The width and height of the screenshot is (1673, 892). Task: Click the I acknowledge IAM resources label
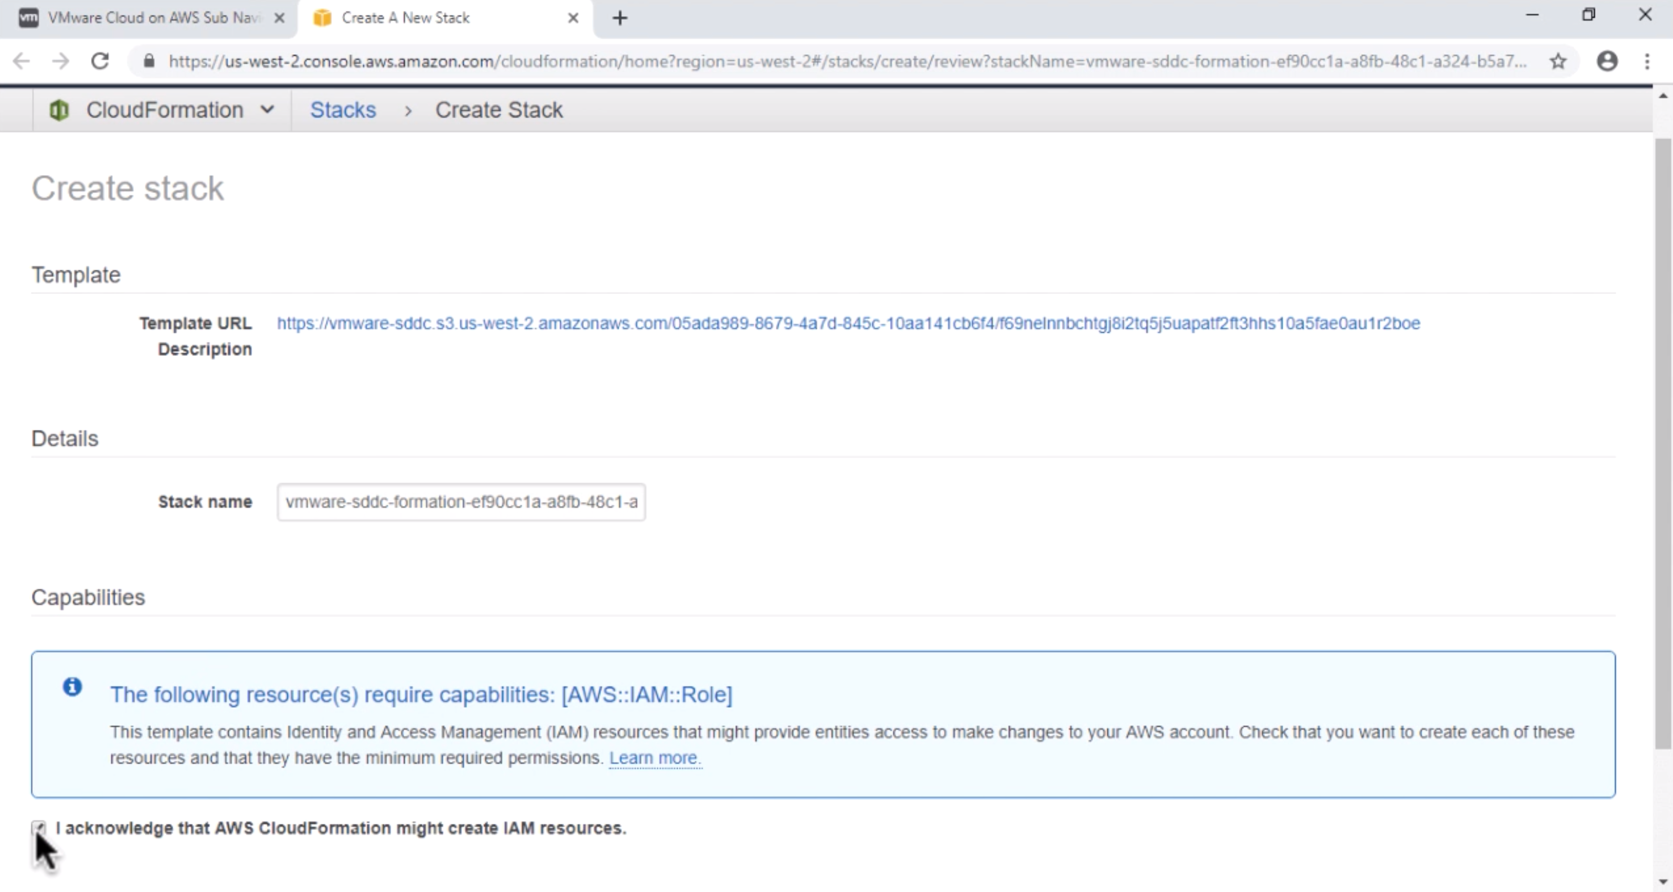coord(341,828)
